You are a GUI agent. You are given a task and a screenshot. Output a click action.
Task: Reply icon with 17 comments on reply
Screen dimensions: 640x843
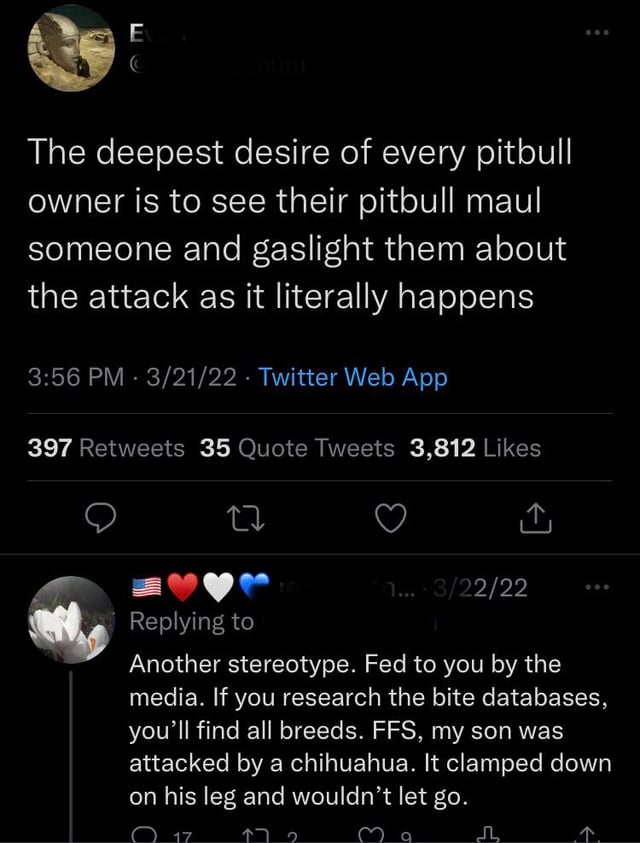click(143, 836)
